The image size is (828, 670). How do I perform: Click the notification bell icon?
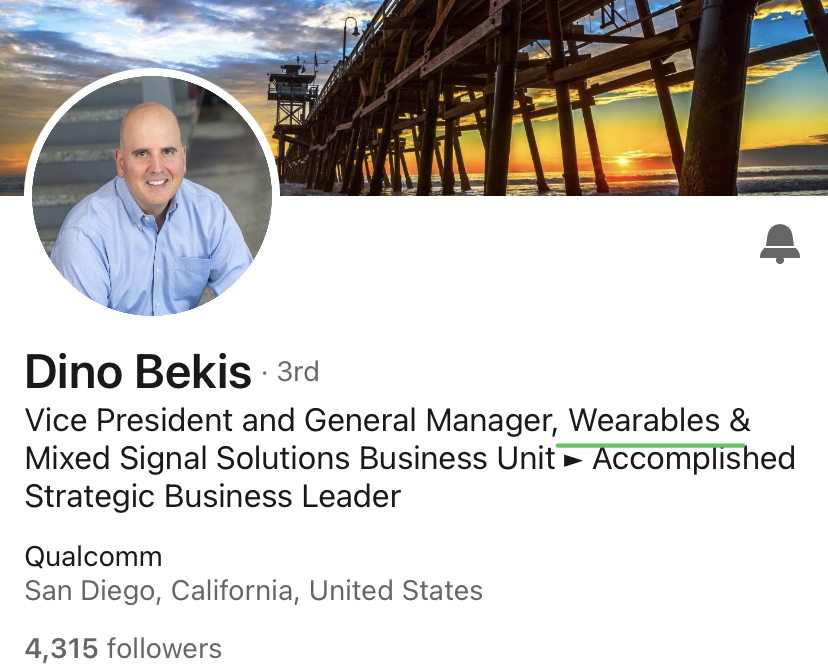click(x=780, y=244)
